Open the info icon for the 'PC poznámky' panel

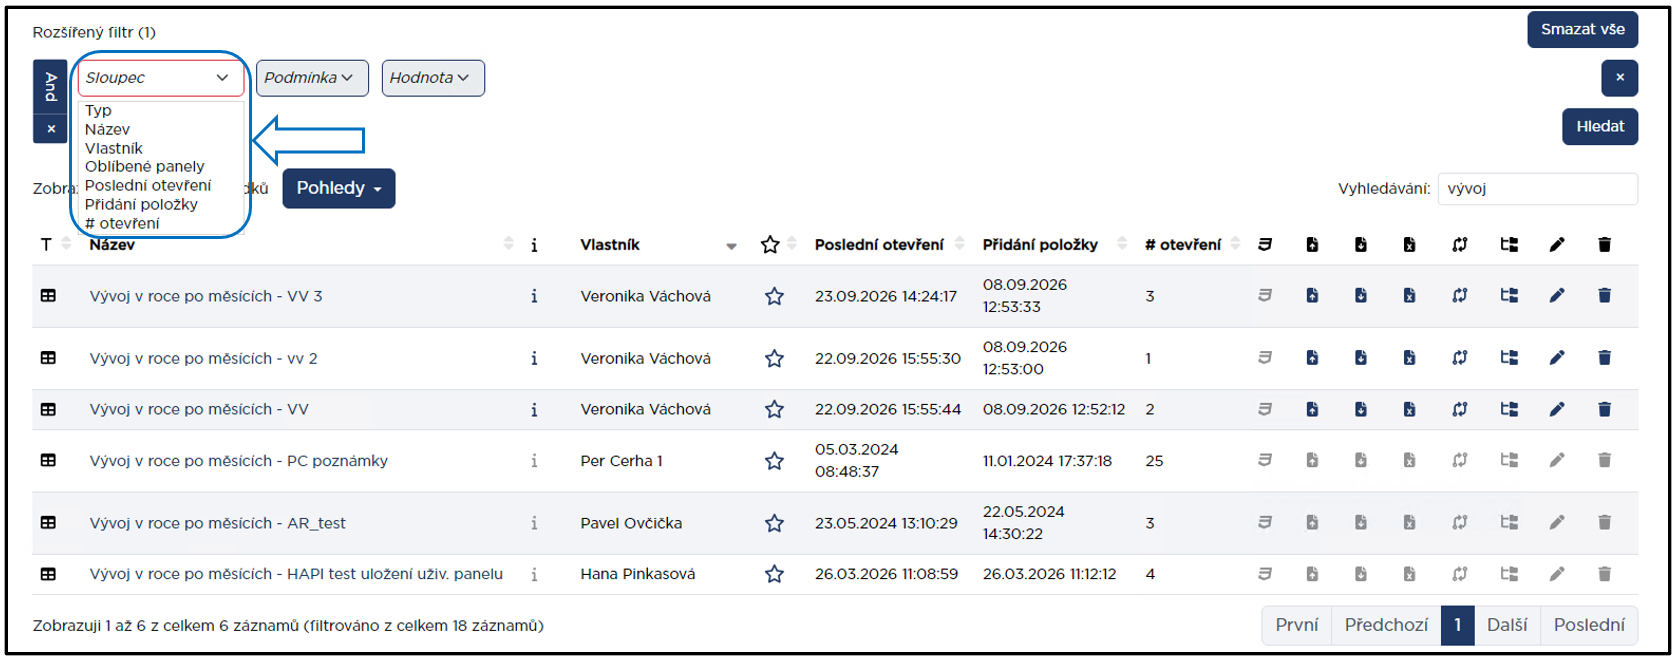click(x=534, y=461)
